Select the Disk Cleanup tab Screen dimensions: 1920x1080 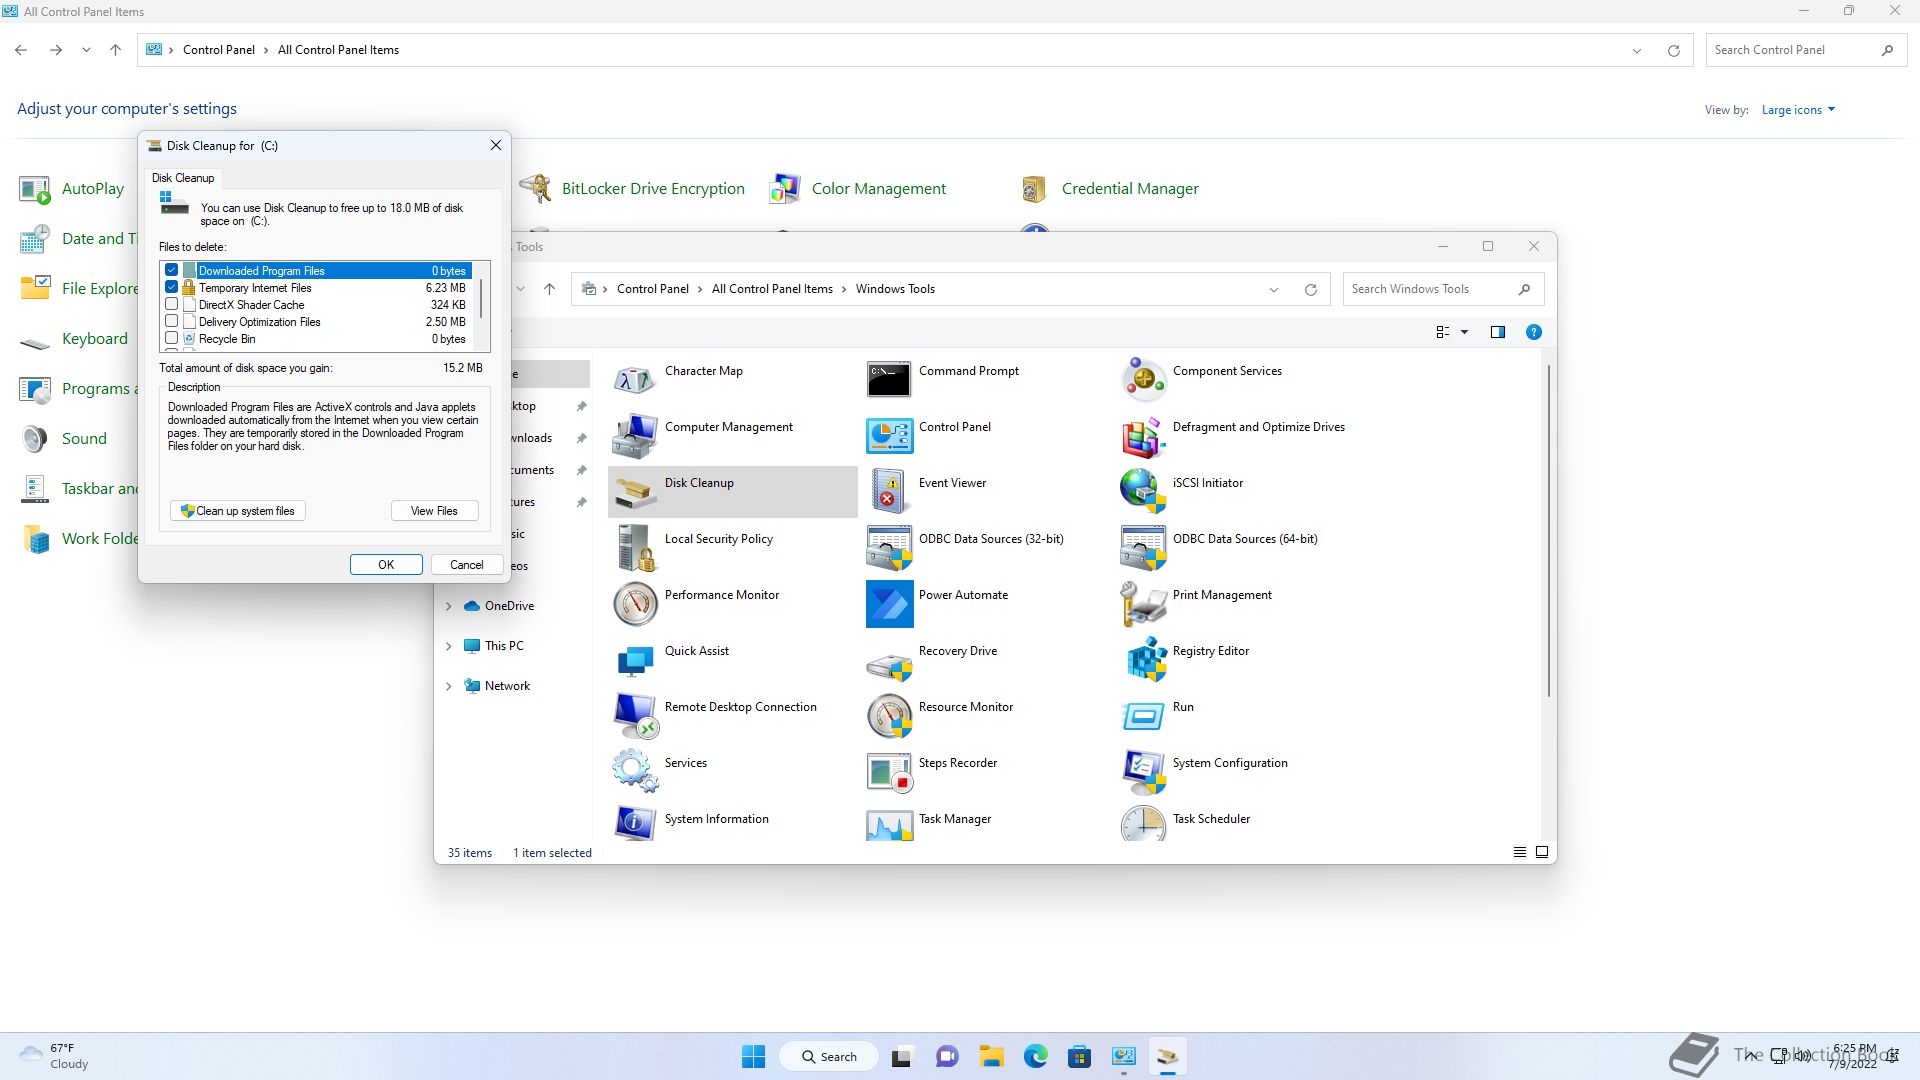tap(183, 178)
